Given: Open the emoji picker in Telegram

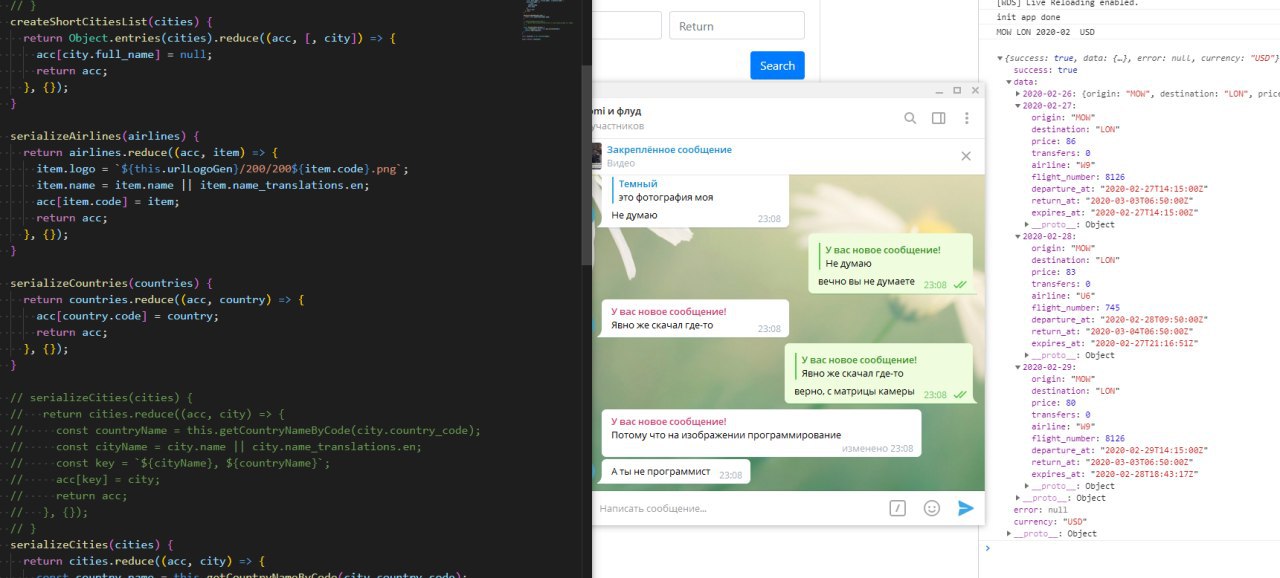Looking at the screenshot, I should (x=932, y=508).
